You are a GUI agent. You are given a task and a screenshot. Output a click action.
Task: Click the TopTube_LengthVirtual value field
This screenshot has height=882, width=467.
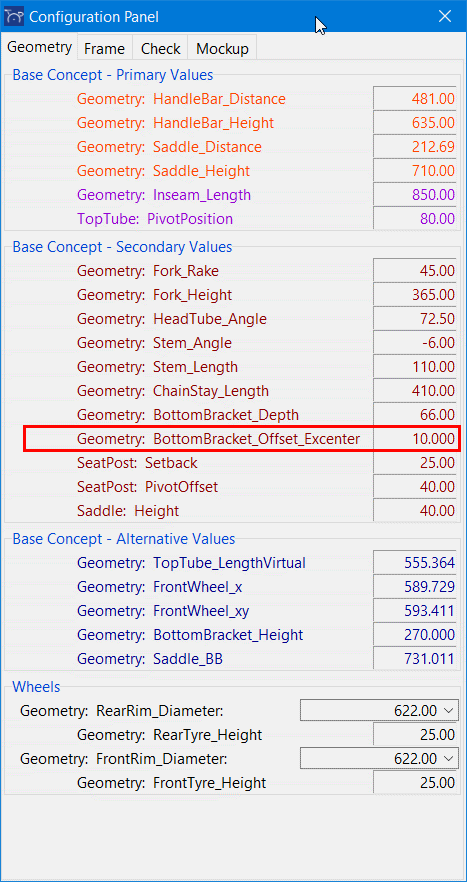point(415,562)
